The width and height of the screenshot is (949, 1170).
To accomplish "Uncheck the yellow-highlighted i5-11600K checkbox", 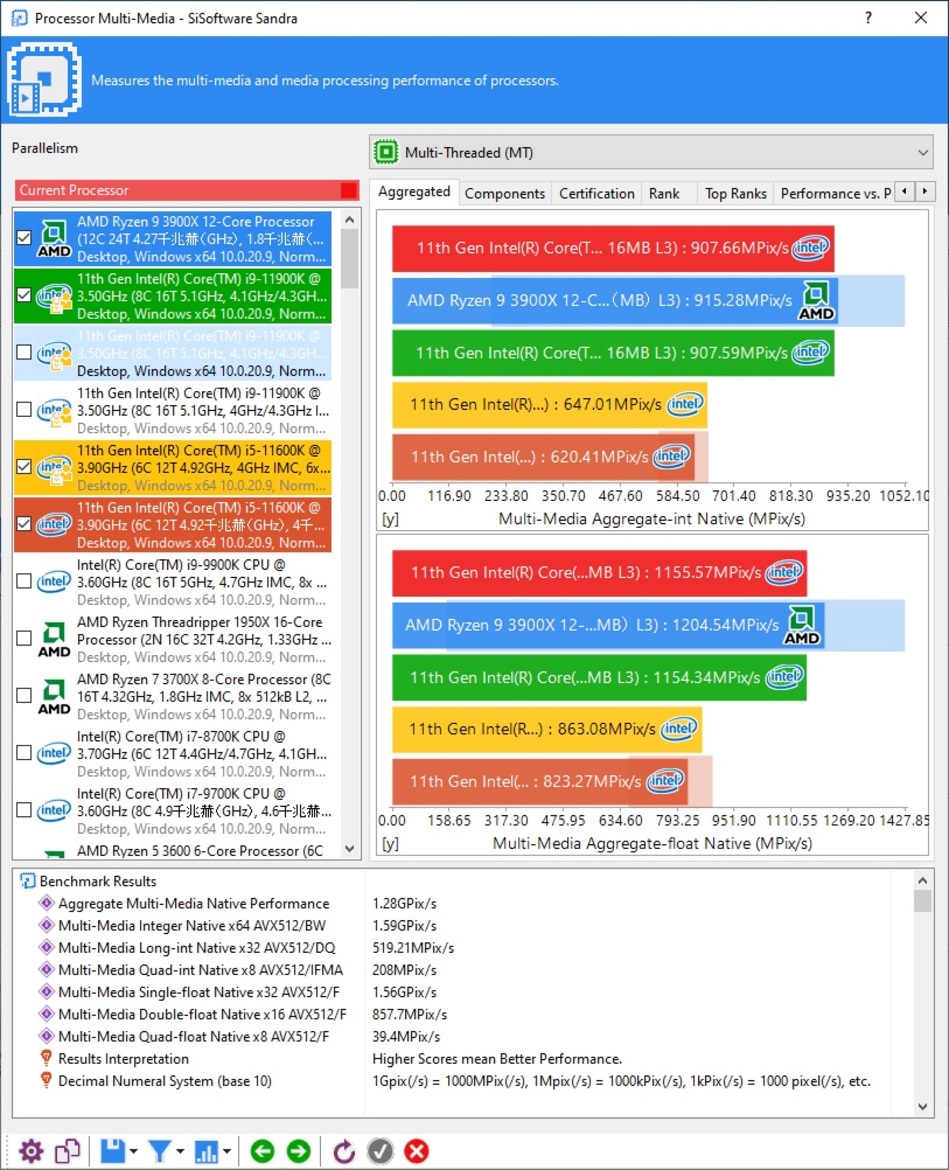I will pos(24,467).
